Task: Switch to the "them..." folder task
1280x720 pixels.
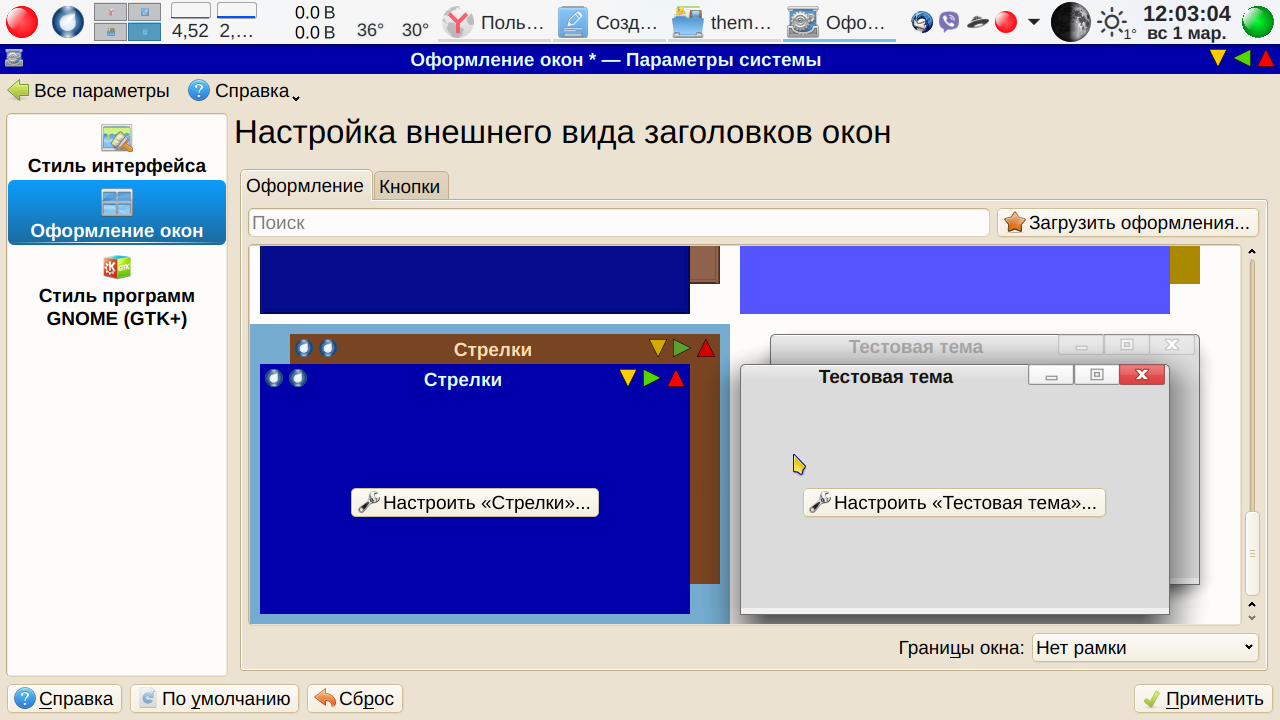Action: click(722, 22)
